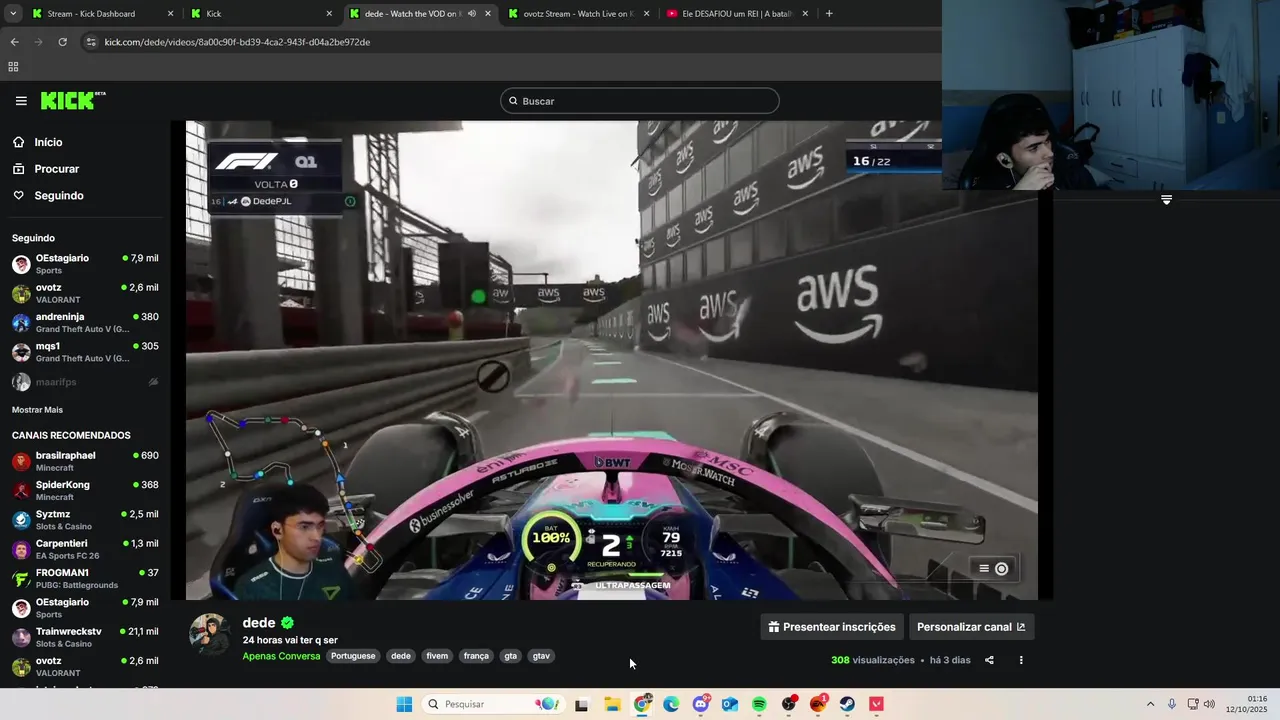
Task: Open maarifps offline channel
Action: [85, 382]
